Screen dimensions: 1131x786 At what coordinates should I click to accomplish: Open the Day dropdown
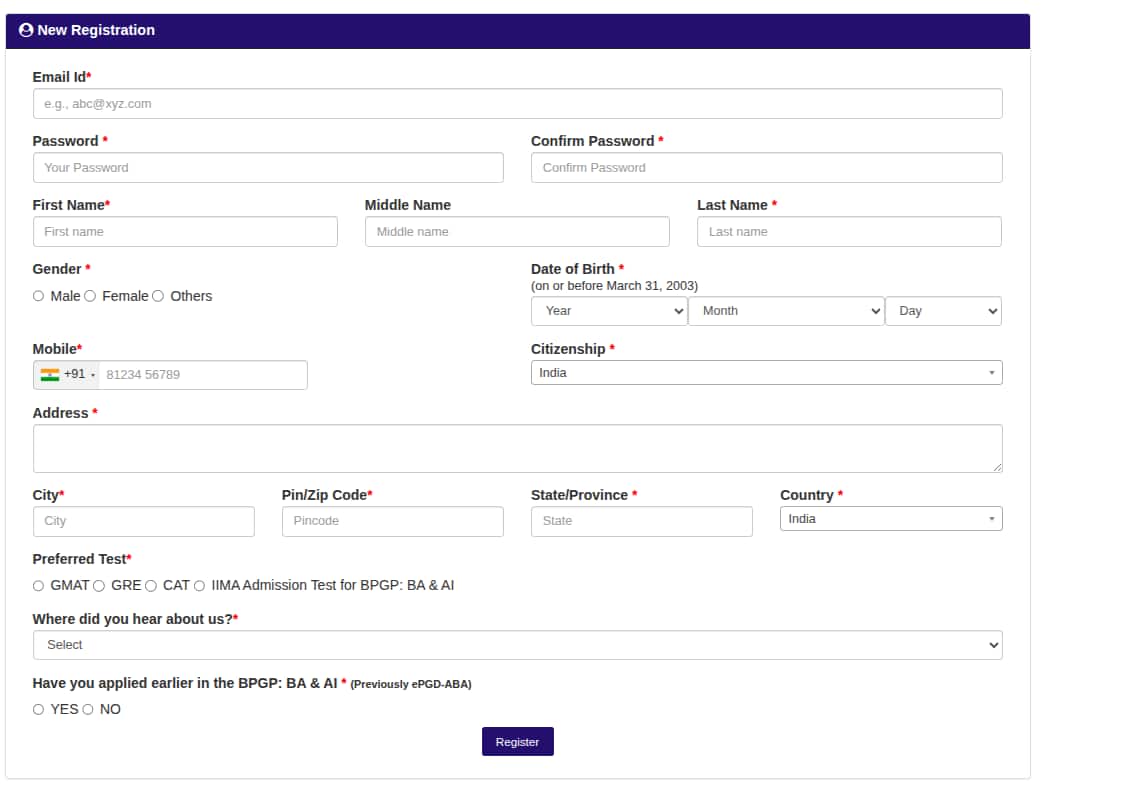[943, 311]
